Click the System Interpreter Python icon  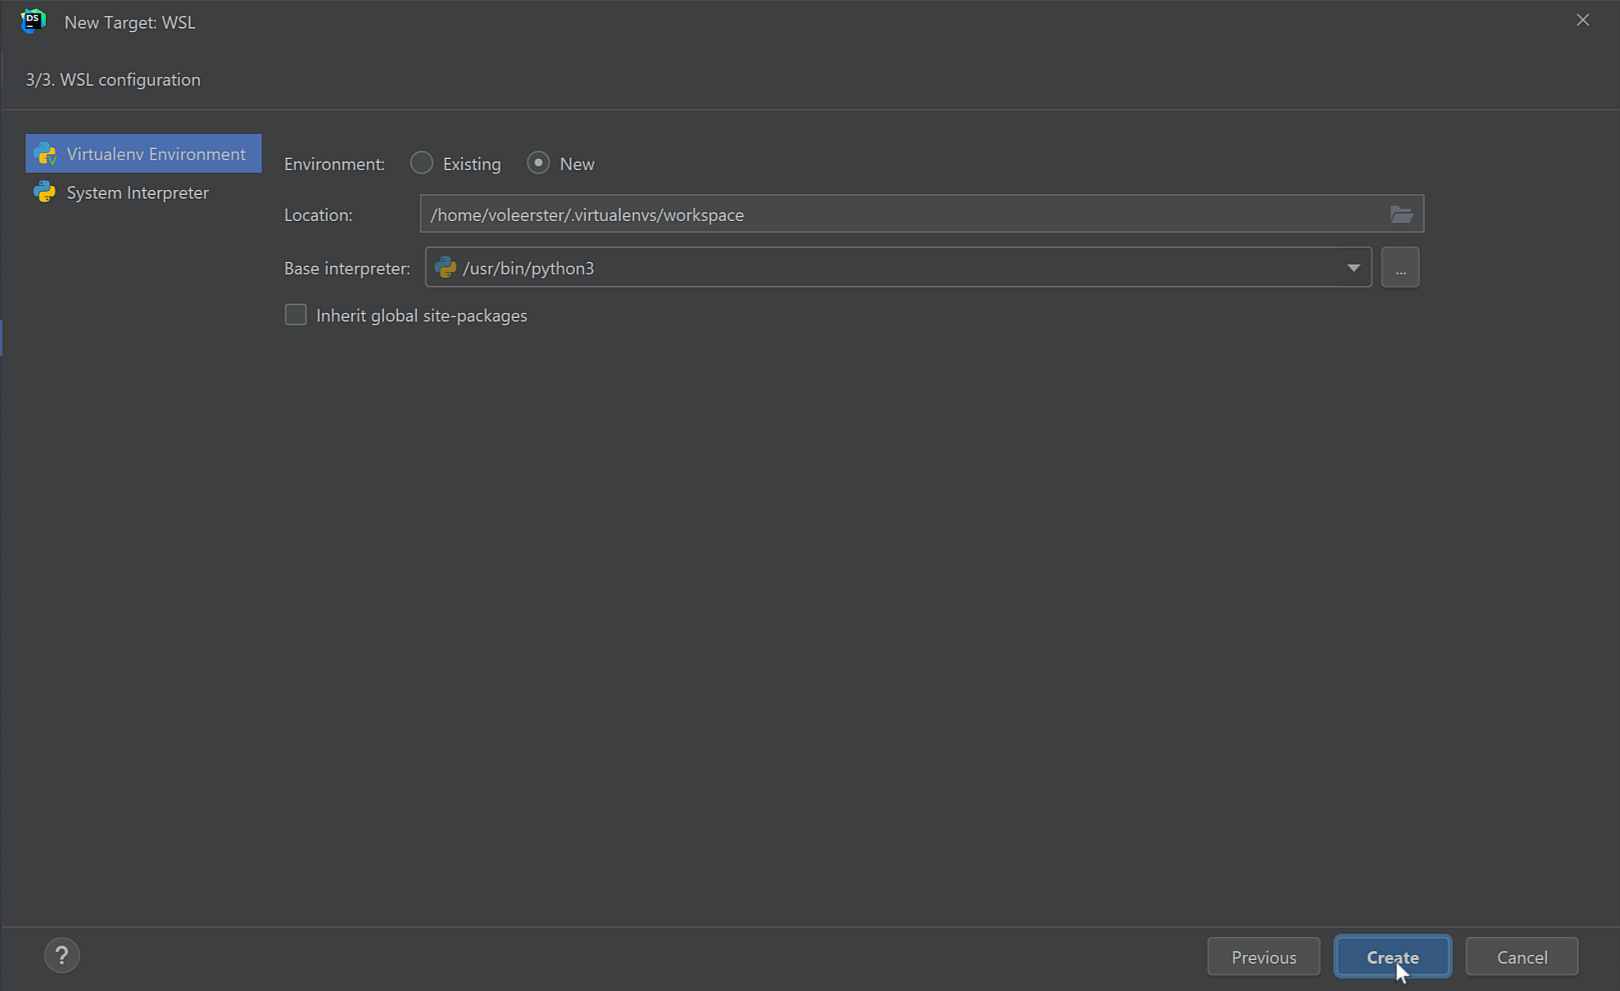point(45,192)
